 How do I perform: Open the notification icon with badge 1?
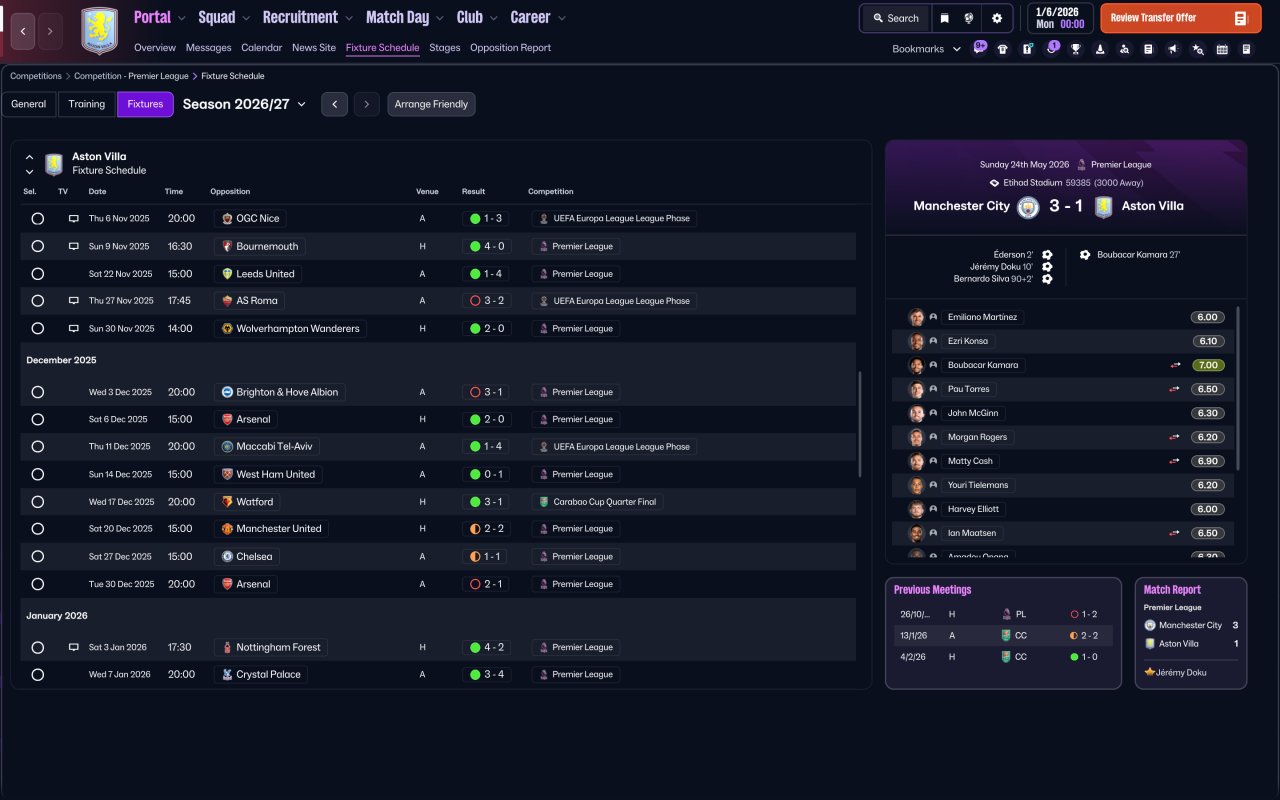click(1051, 48)
